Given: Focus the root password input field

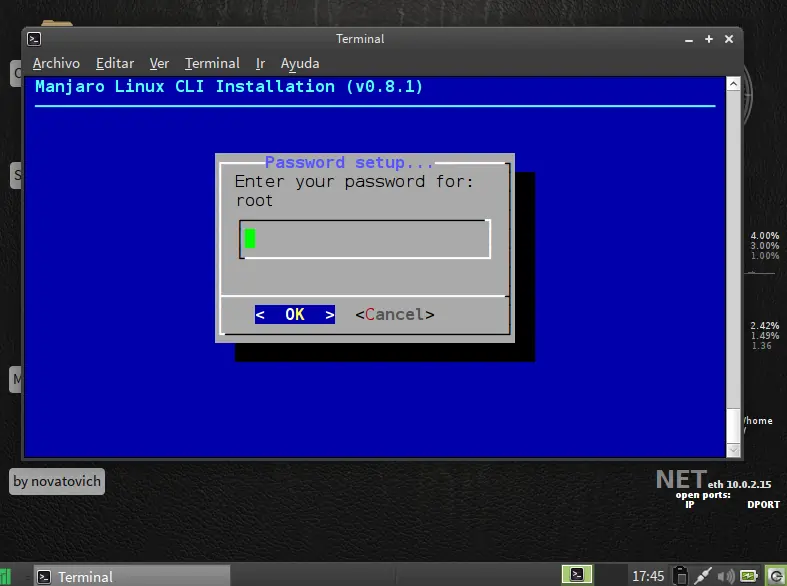Looking at the screenshot, I should [365, 239].
